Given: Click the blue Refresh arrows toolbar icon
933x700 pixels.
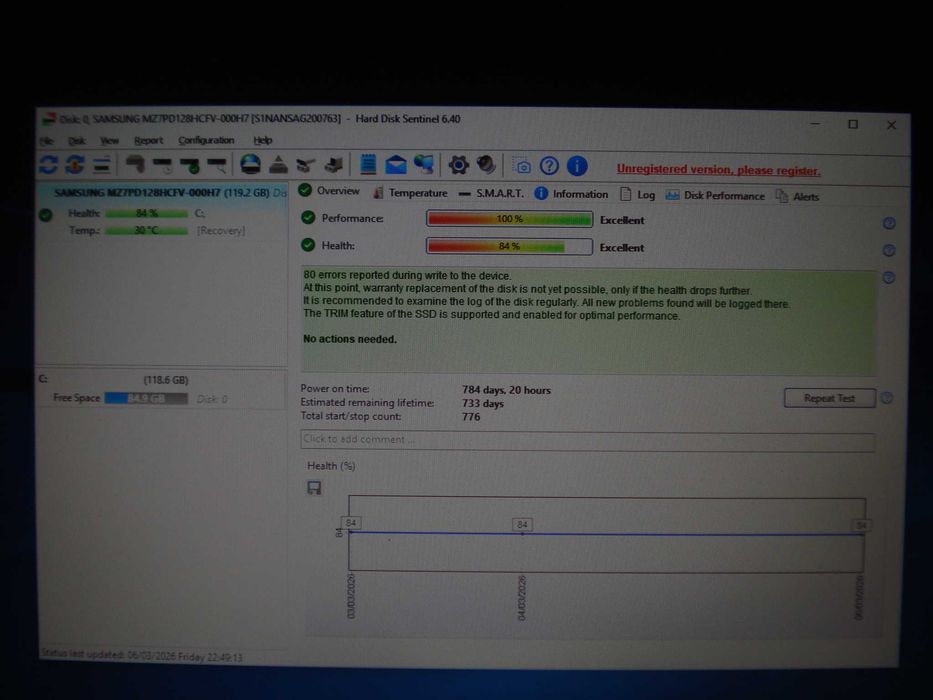Looking at the screenshot, I should [x=49, y=164].
